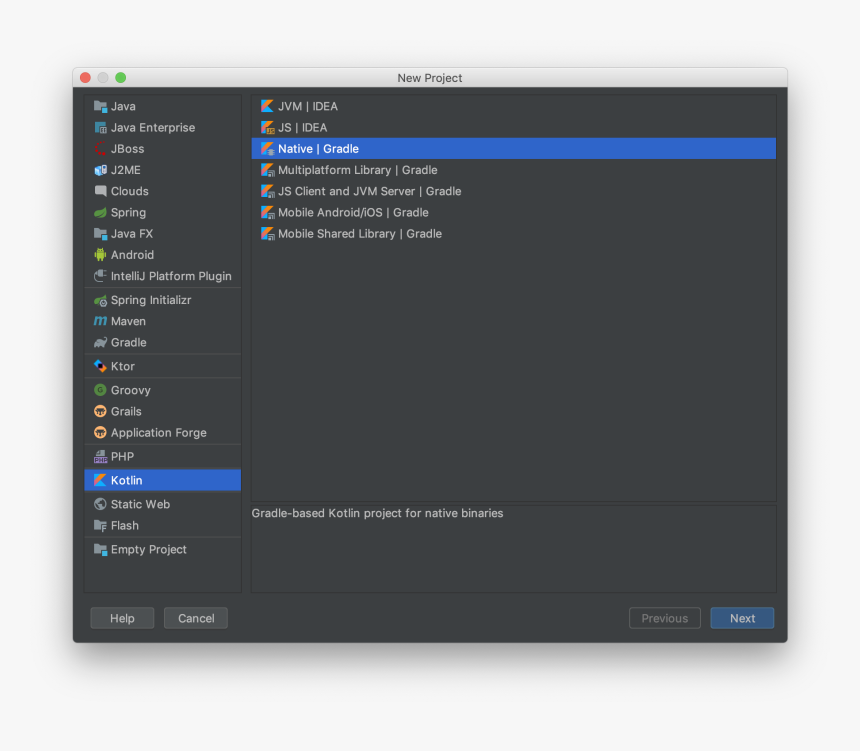This screenshot has width=860, height=751.
Task: Choose the Android project type
Action: coord(163,255)
